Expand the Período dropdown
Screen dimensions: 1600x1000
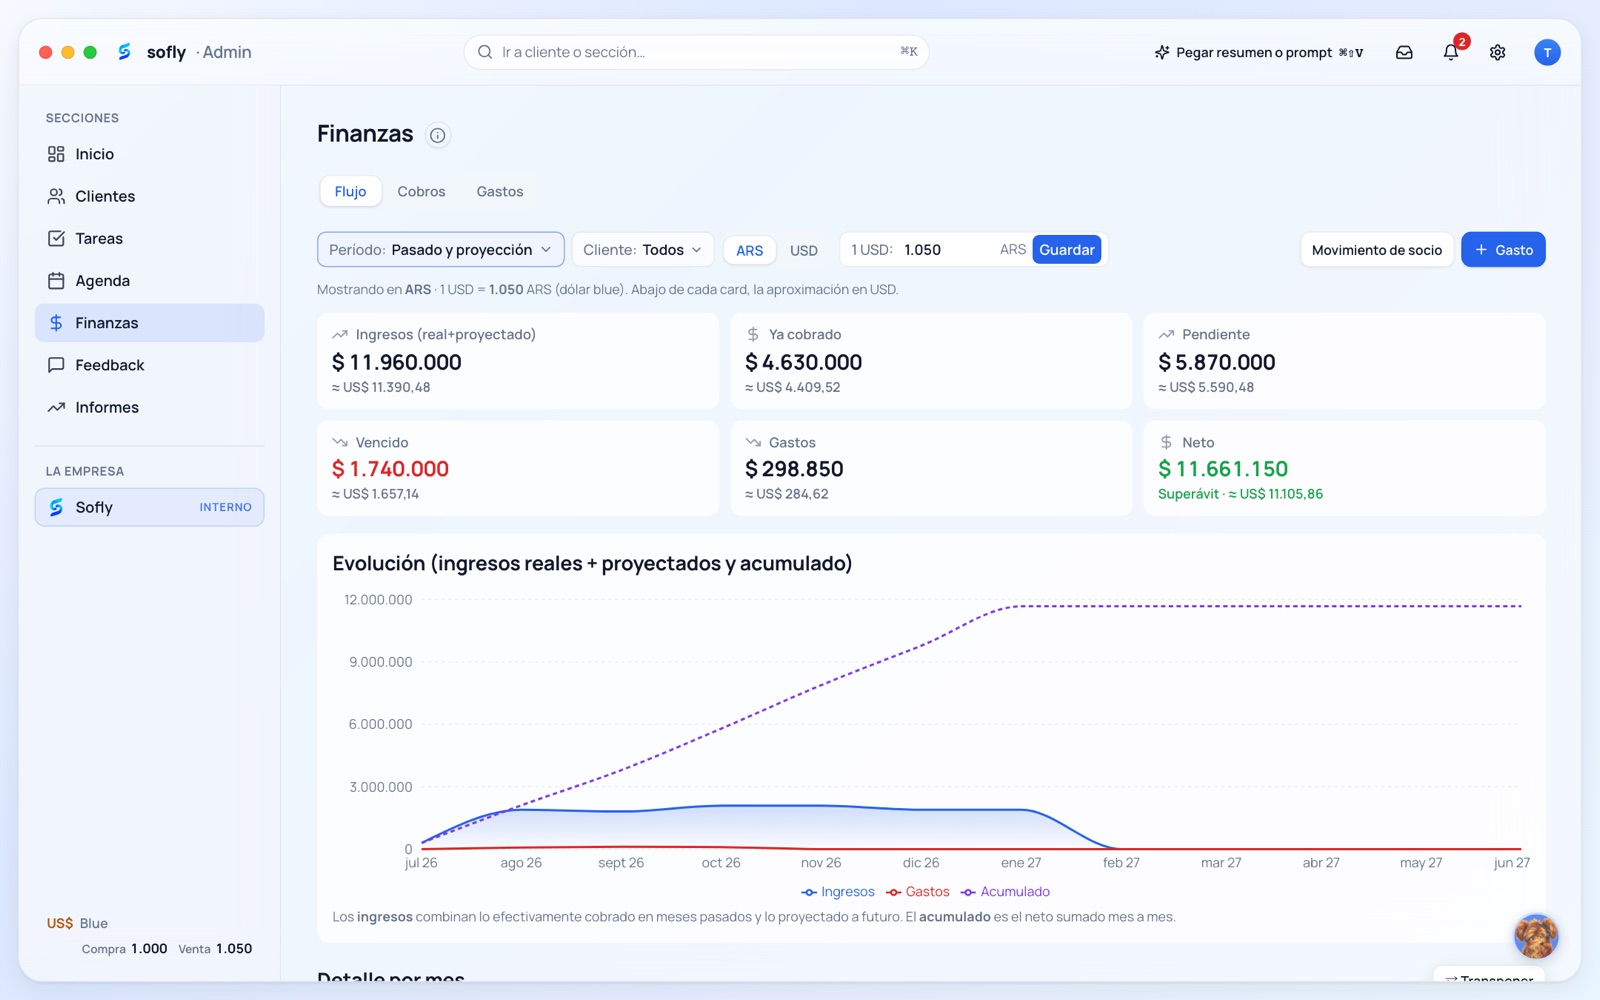point(441,250)
